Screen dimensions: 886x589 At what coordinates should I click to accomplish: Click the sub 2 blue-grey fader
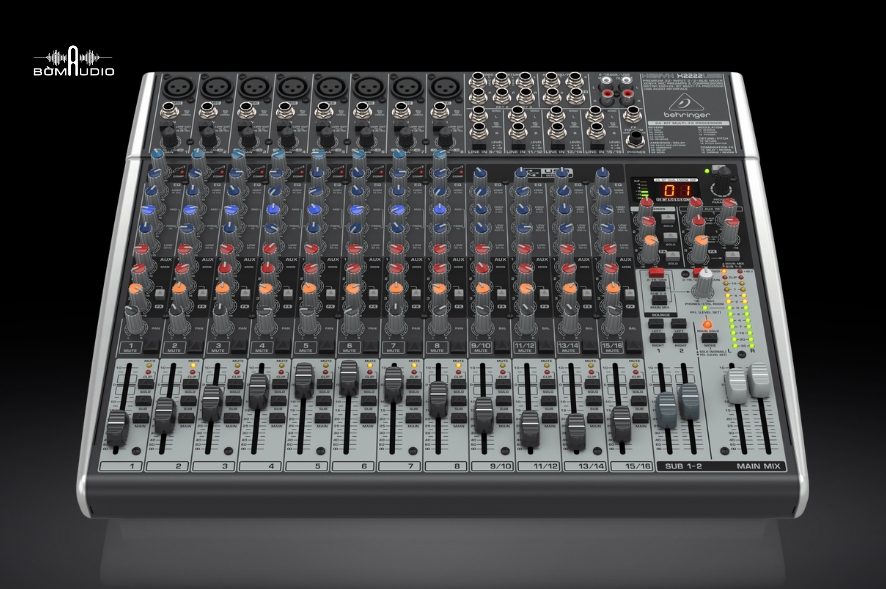689,401
